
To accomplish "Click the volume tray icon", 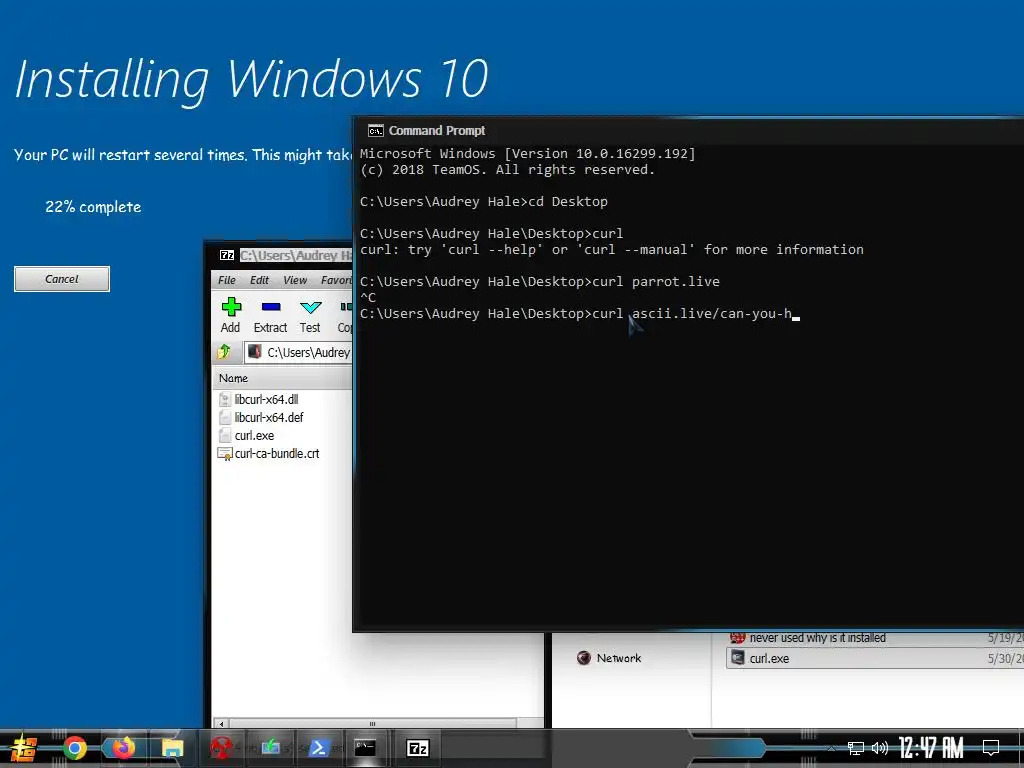I will (x=880, y=748).
